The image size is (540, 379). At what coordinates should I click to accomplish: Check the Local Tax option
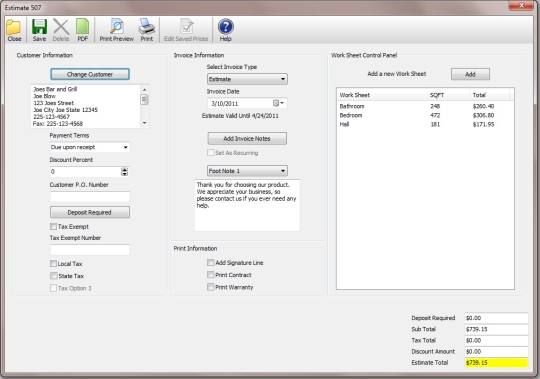[53, 264]
